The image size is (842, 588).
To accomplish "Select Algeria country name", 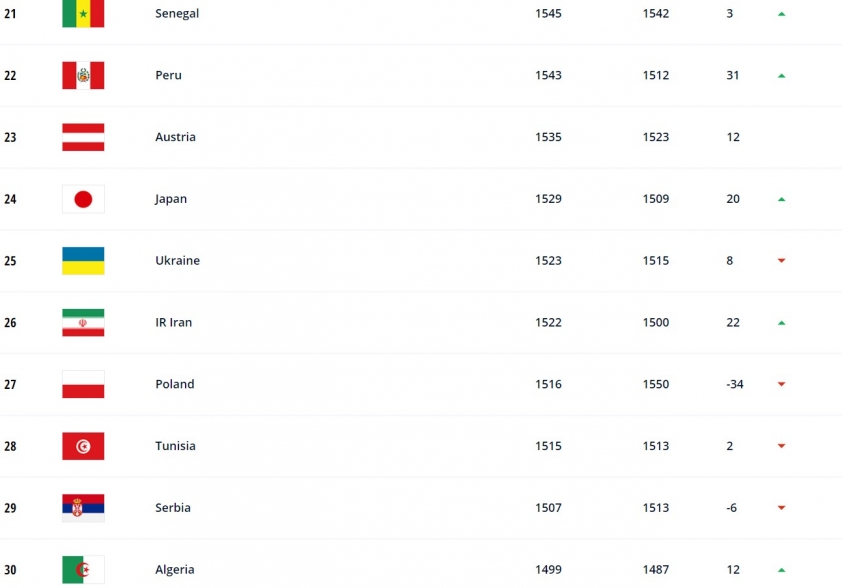I will click(x=175, y=570).
